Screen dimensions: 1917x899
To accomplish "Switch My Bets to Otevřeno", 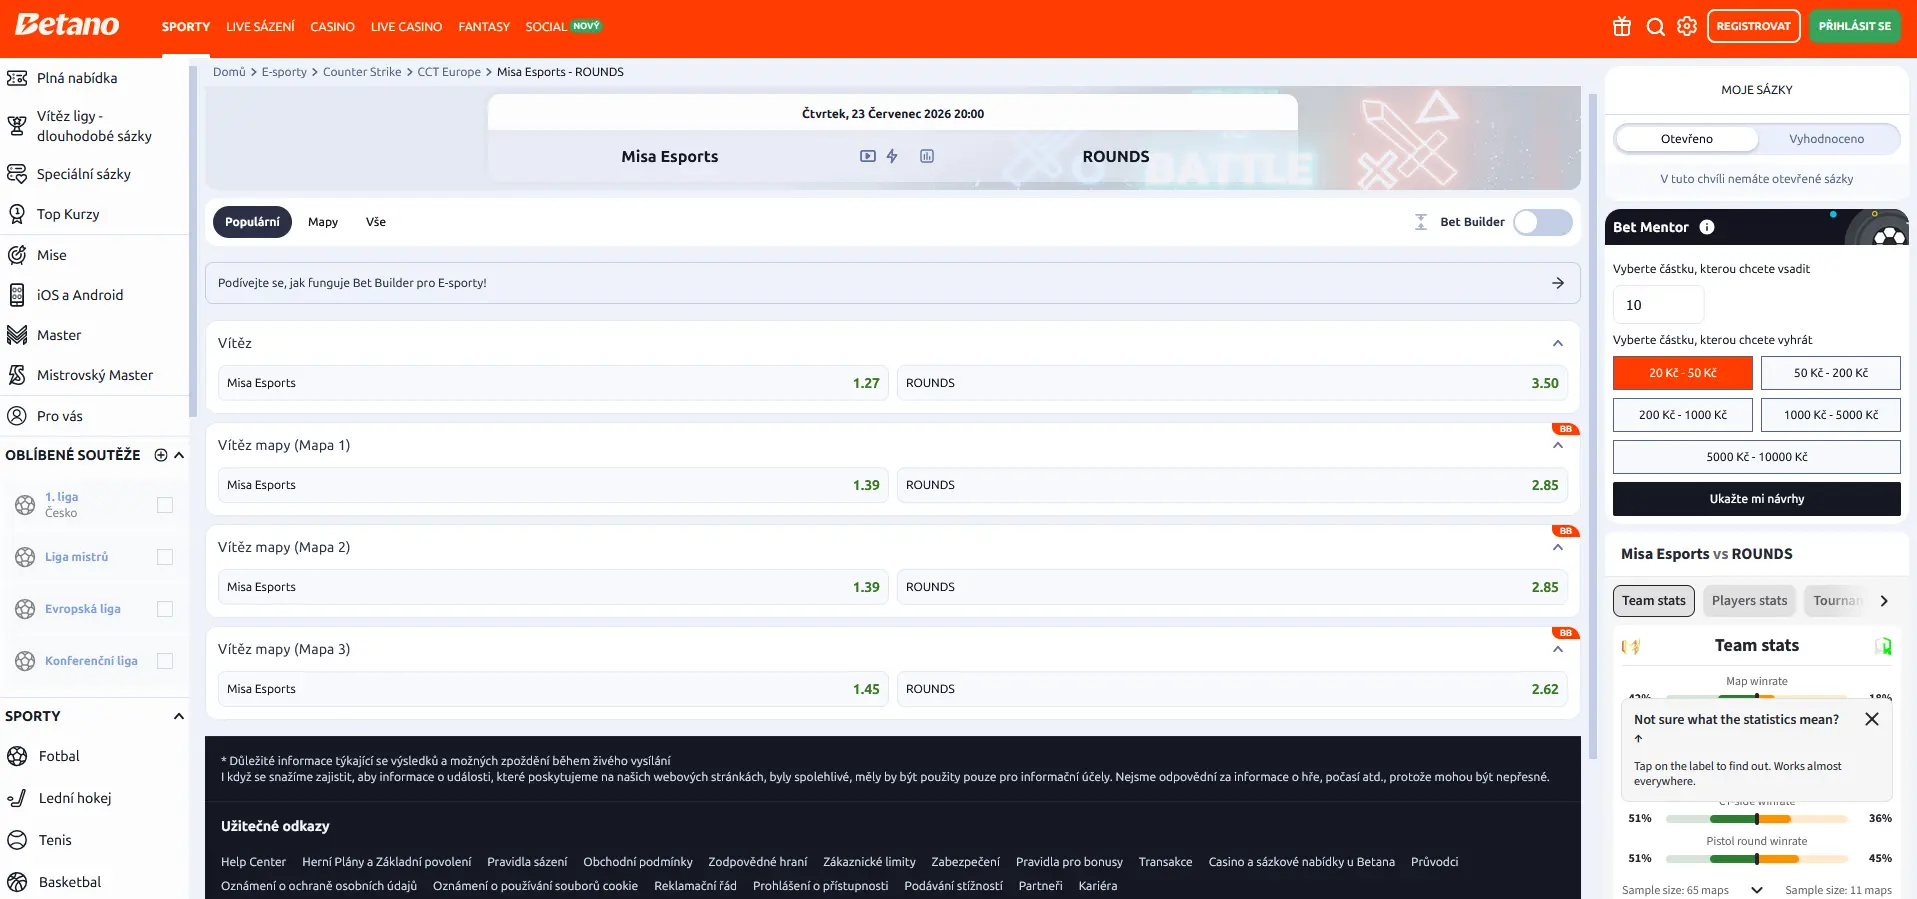I will tap(1687, 139).
